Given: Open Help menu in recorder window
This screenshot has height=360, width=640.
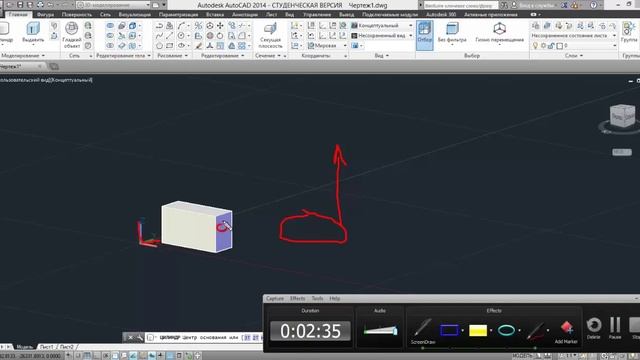Looking at the screenshot, I should pos(335,298).
